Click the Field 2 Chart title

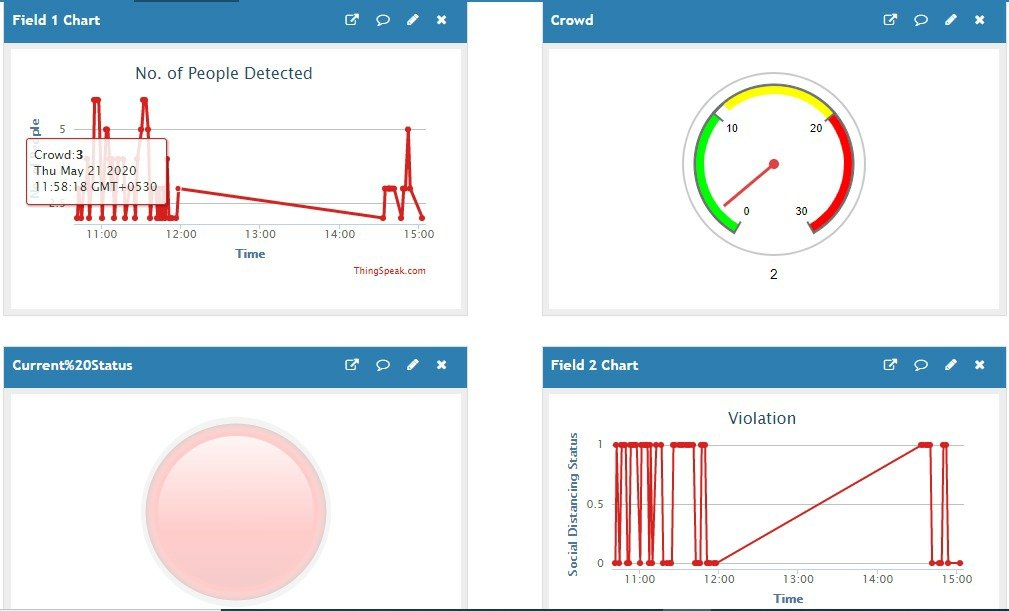pyautogui.click(x=594, y=365)
